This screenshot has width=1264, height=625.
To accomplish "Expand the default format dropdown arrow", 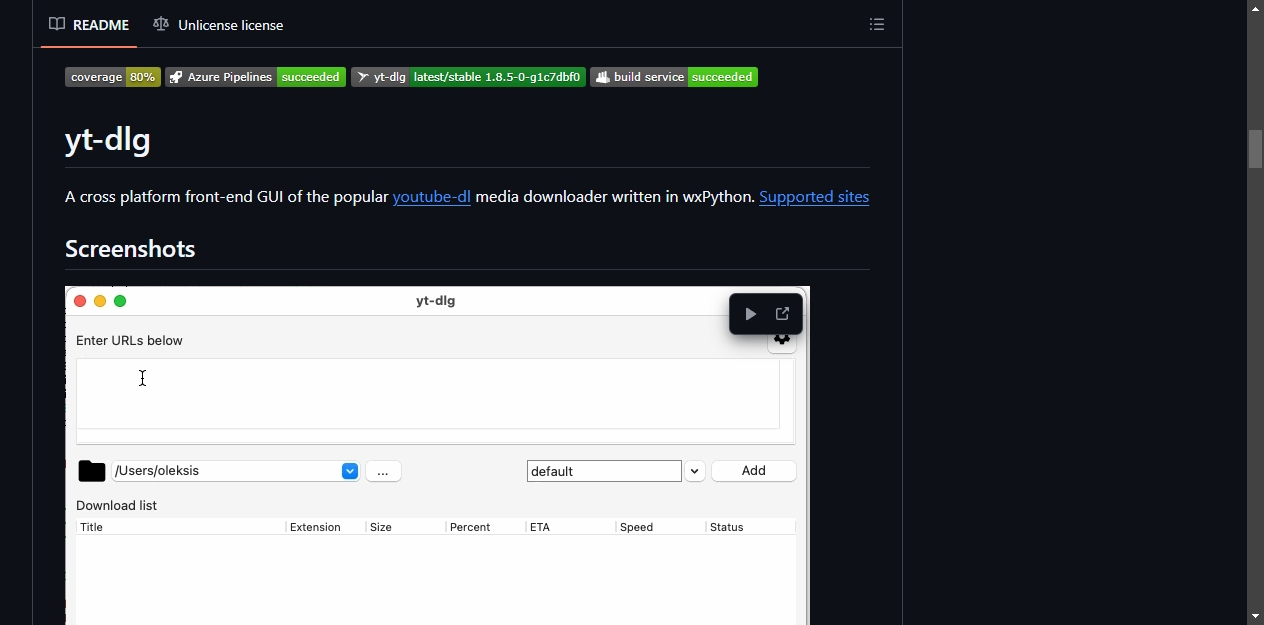I will click(x=695, y=471).
